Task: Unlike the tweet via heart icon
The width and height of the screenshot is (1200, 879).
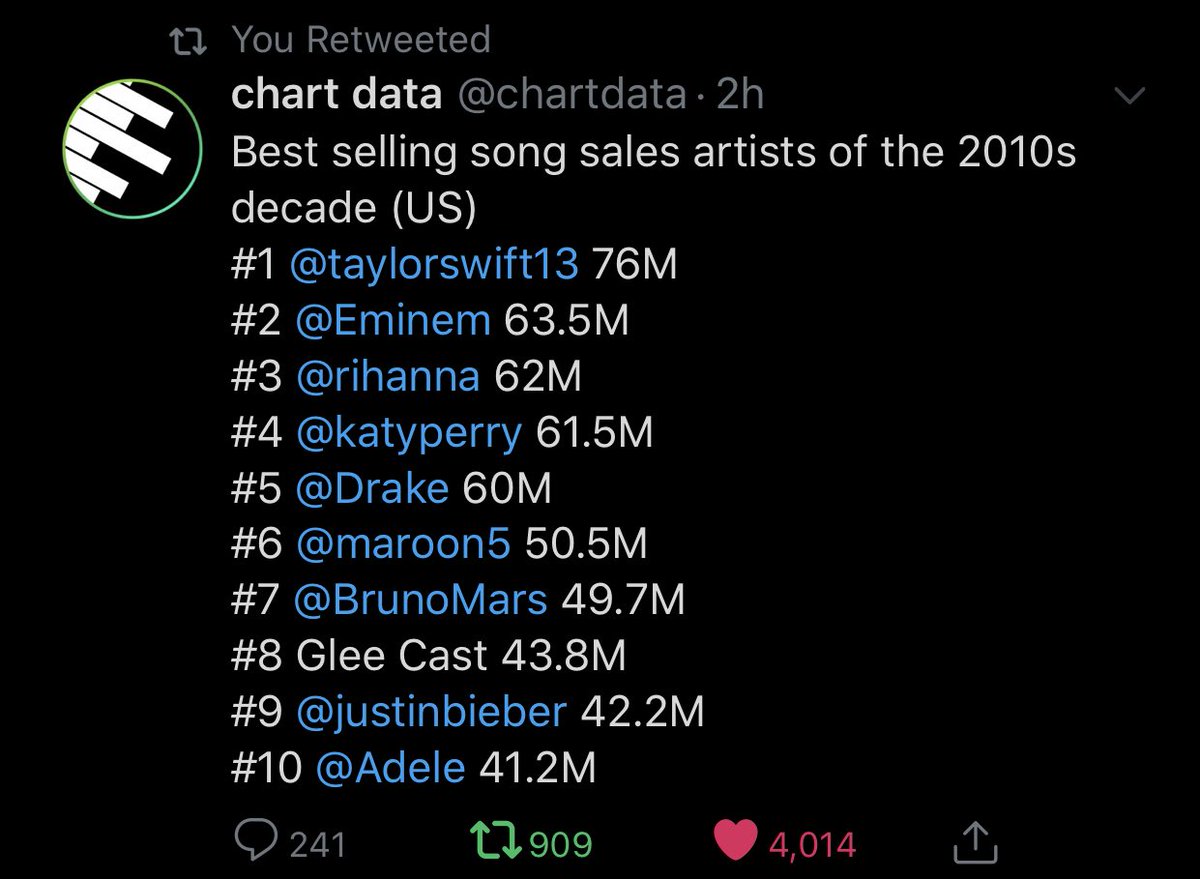Action: click(736, 842)
